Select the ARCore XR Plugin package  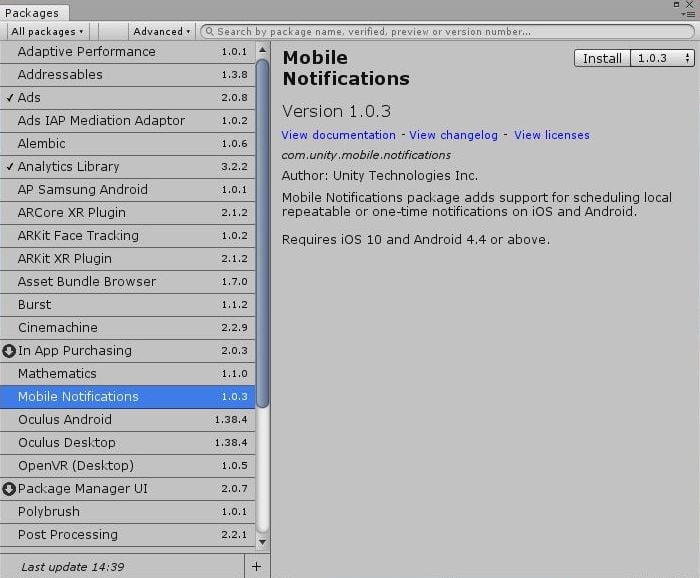[x=128, y=212]
